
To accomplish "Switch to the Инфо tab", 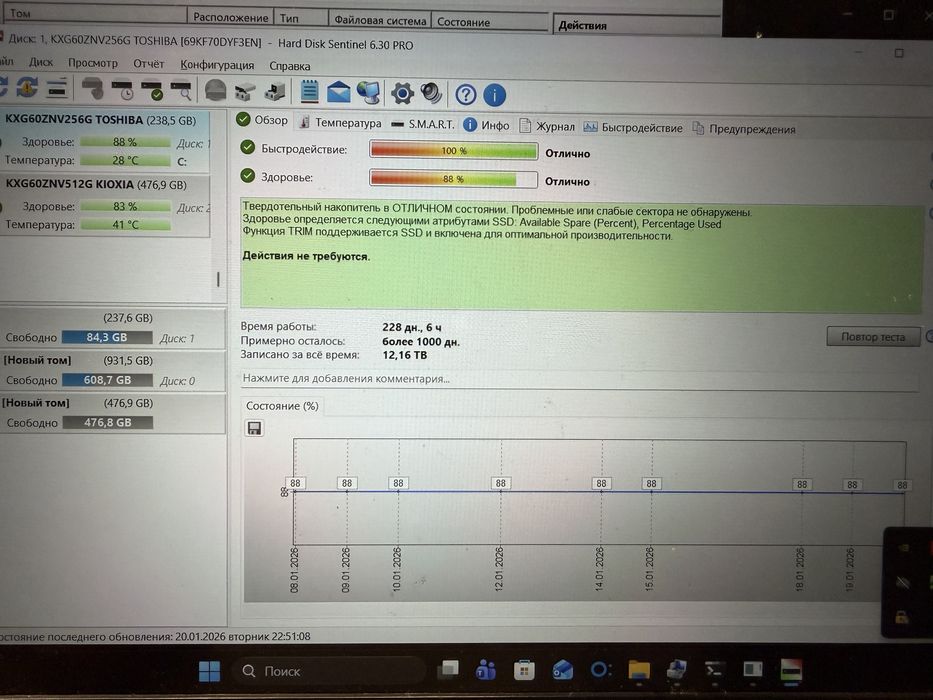I will [x=487, y=125].
